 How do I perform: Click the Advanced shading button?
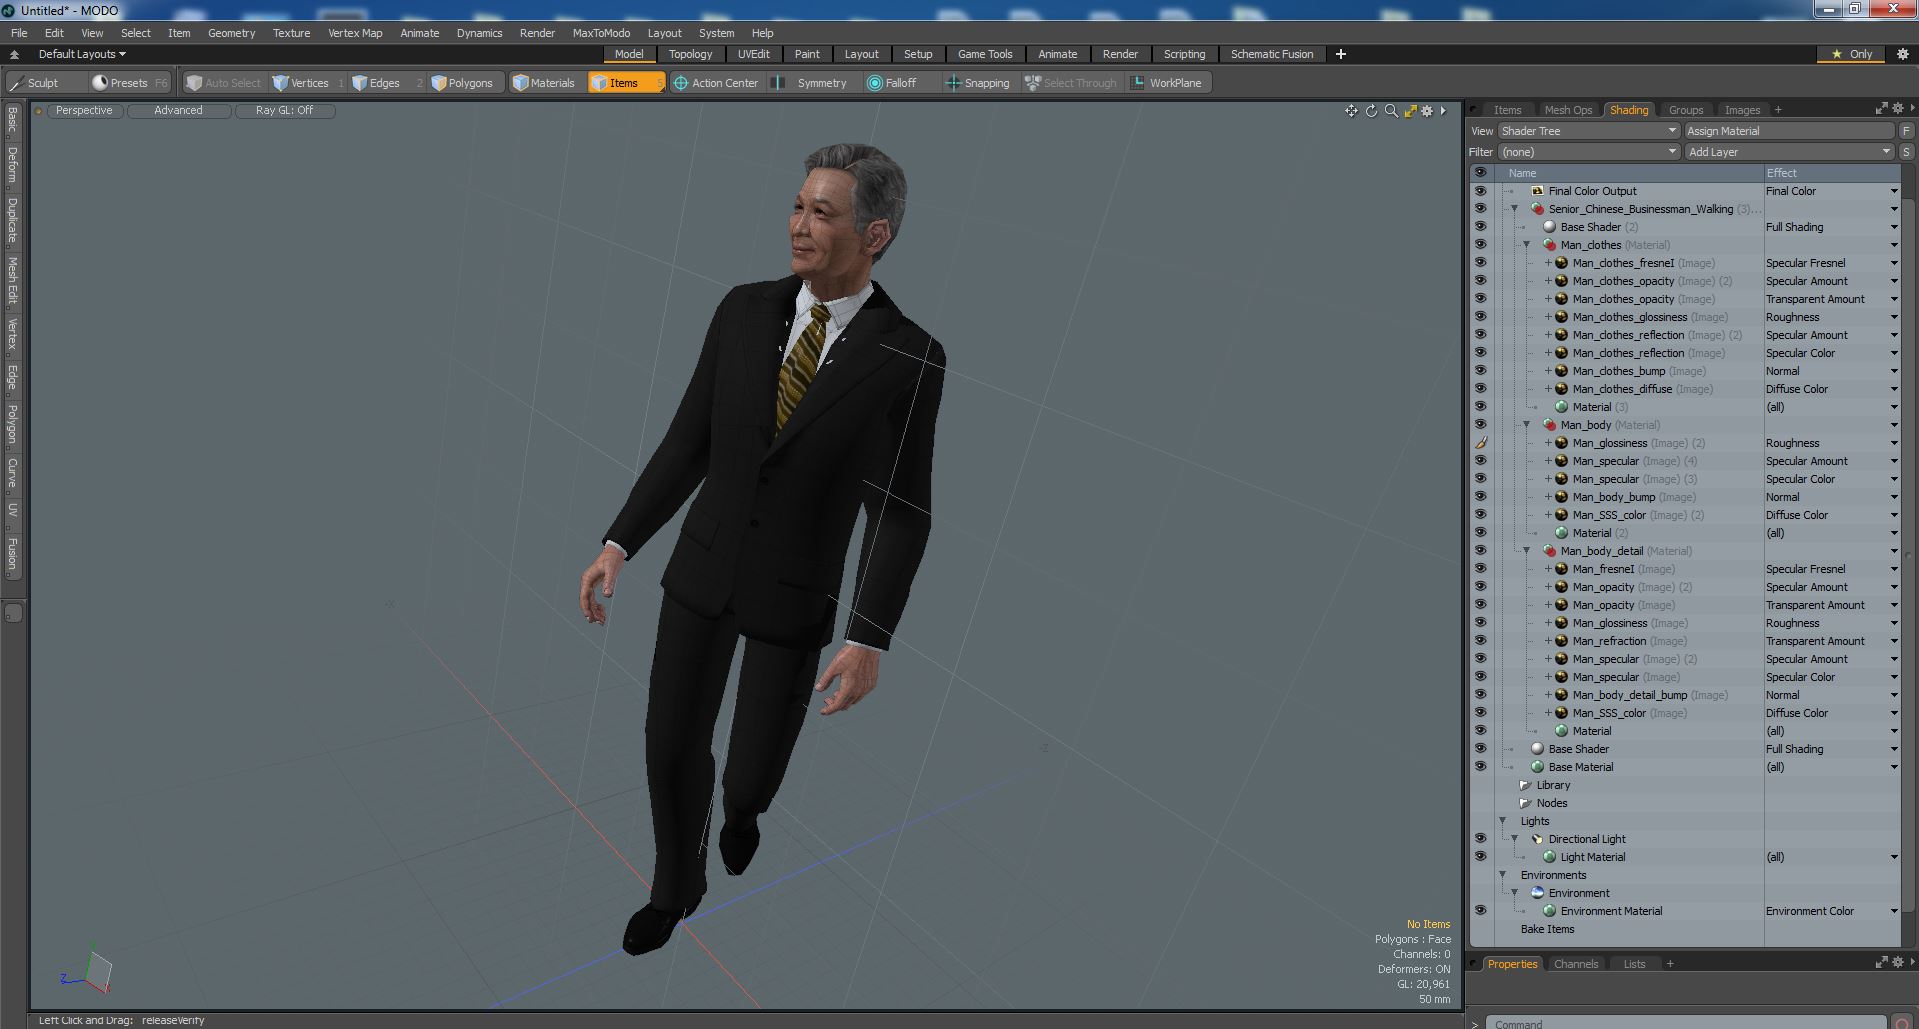click(x=178, y=111)
